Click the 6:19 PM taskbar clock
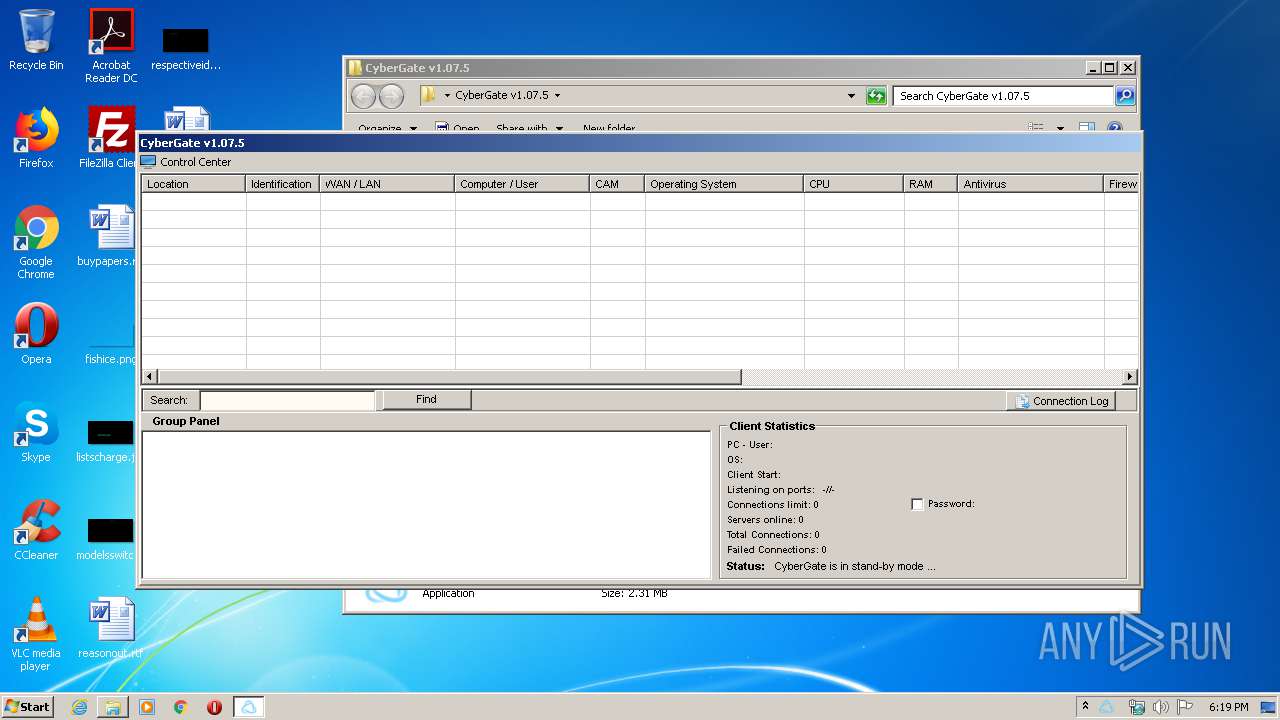 tap(1228, 707)
